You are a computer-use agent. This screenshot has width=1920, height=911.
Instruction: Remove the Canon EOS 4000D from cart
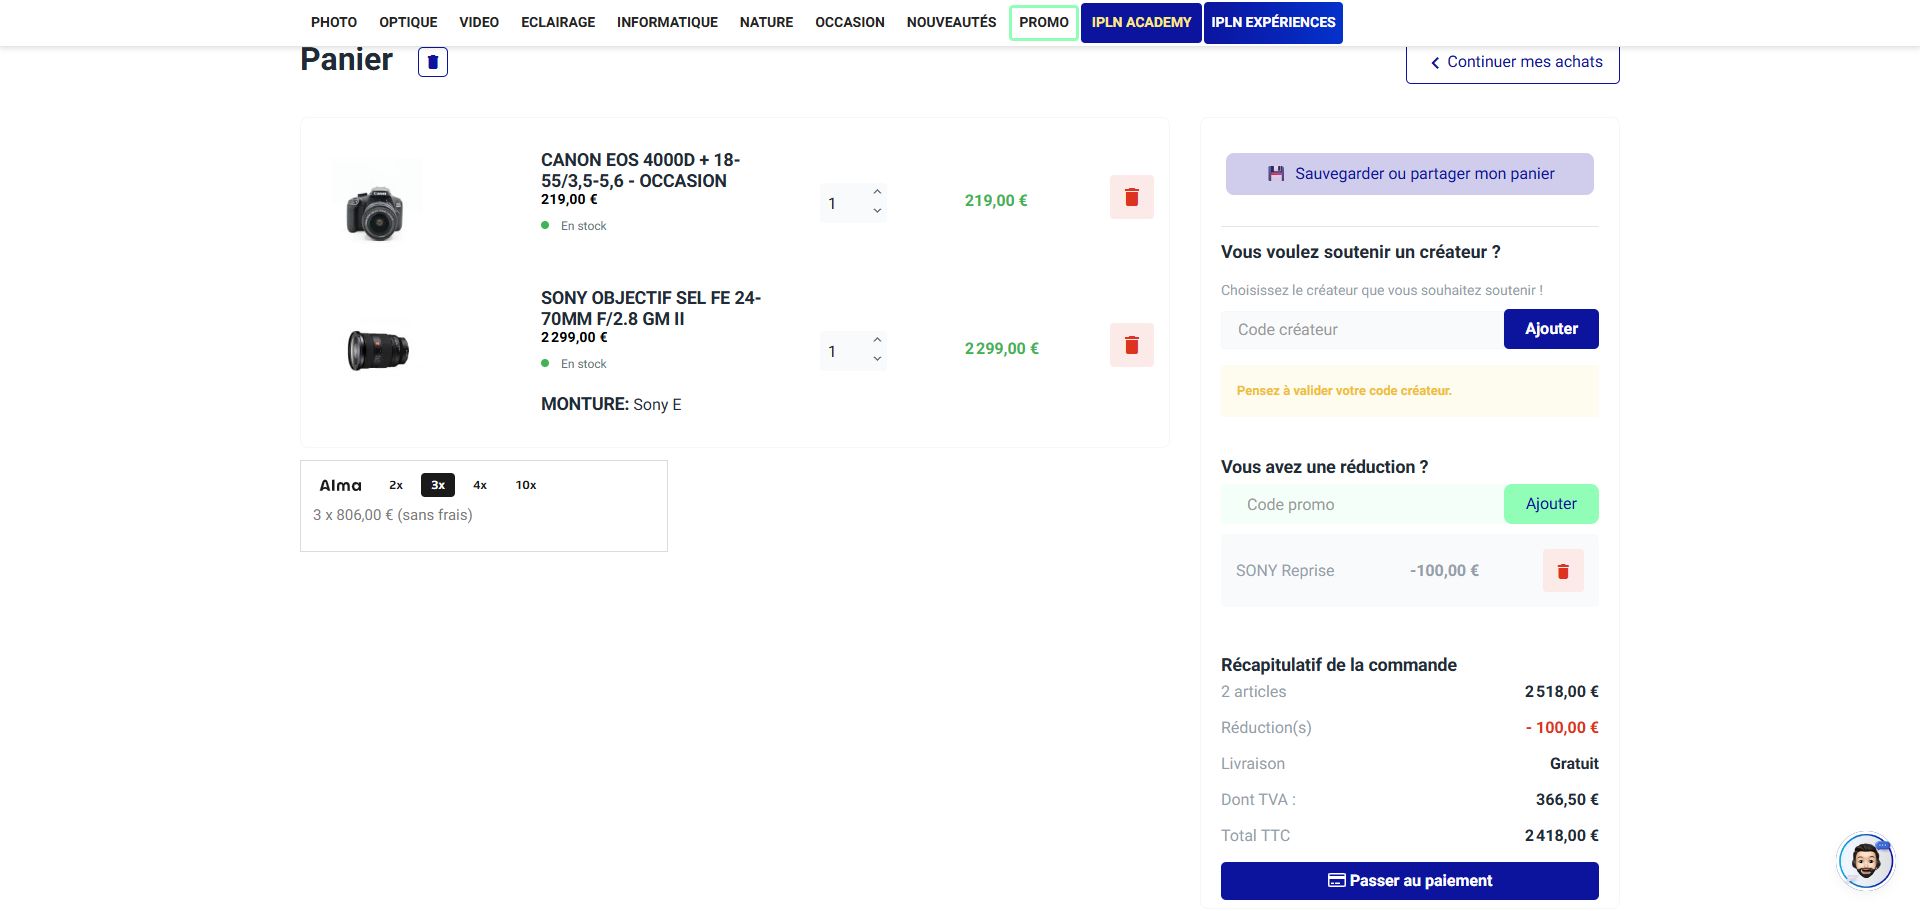(x=1131, y=197)
